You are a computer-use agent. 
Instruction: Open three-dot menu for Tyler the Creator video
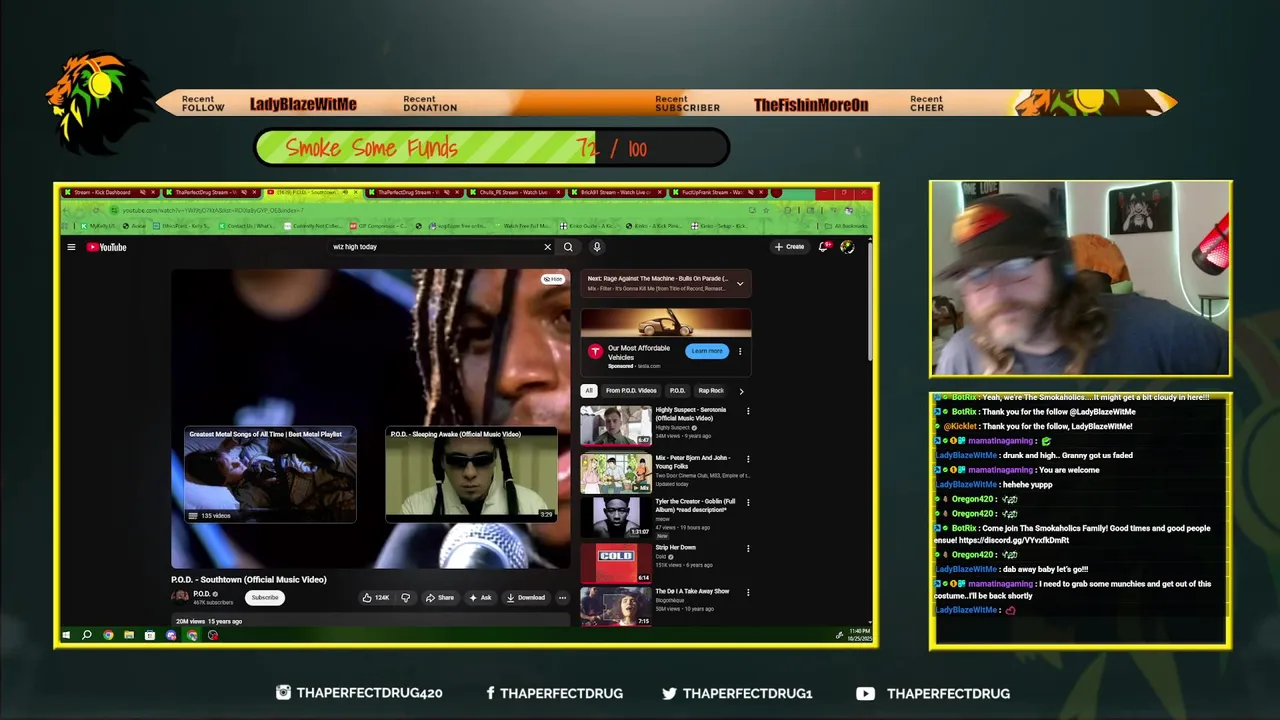748,503
